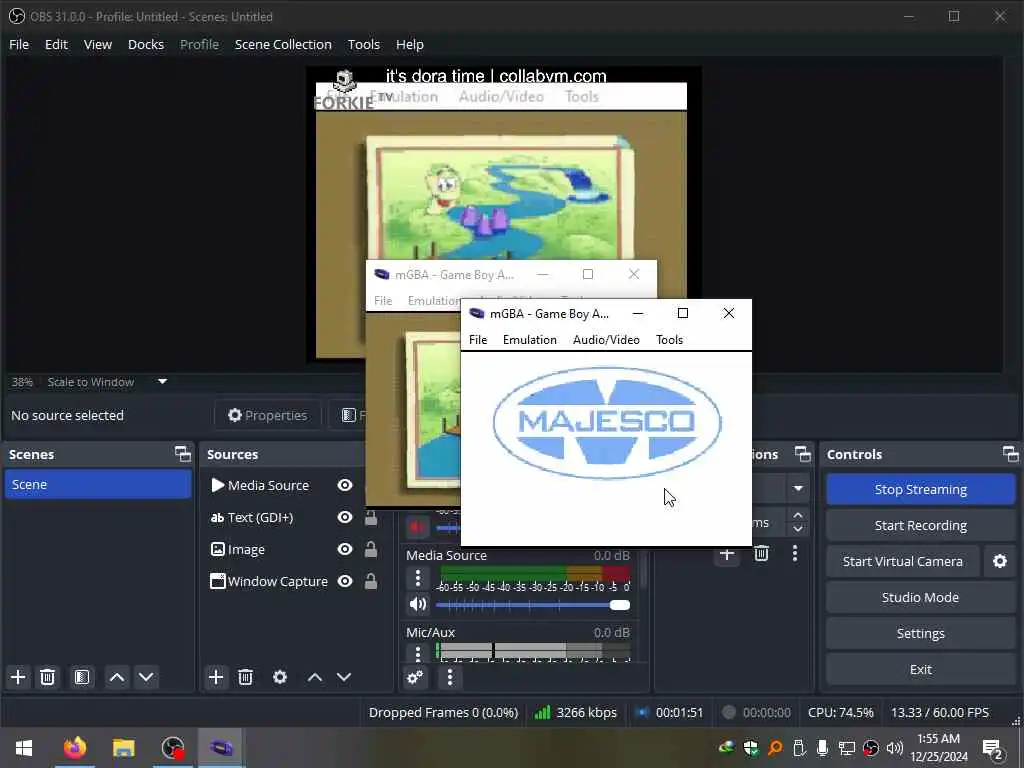Start Virtual Camera button

point(903,561)
